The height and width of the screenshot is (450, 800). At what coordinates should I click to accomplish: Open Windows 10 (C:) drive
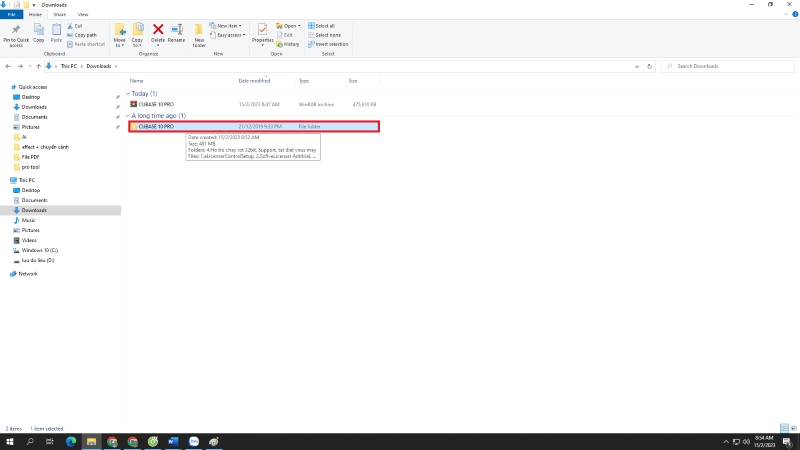(x=39, y=251)
